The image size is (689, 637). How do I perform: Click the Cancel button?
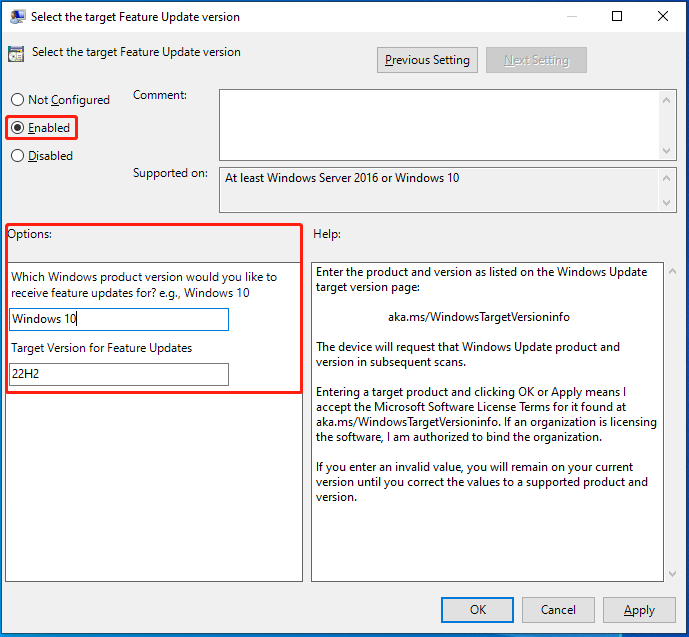[558, 610]
